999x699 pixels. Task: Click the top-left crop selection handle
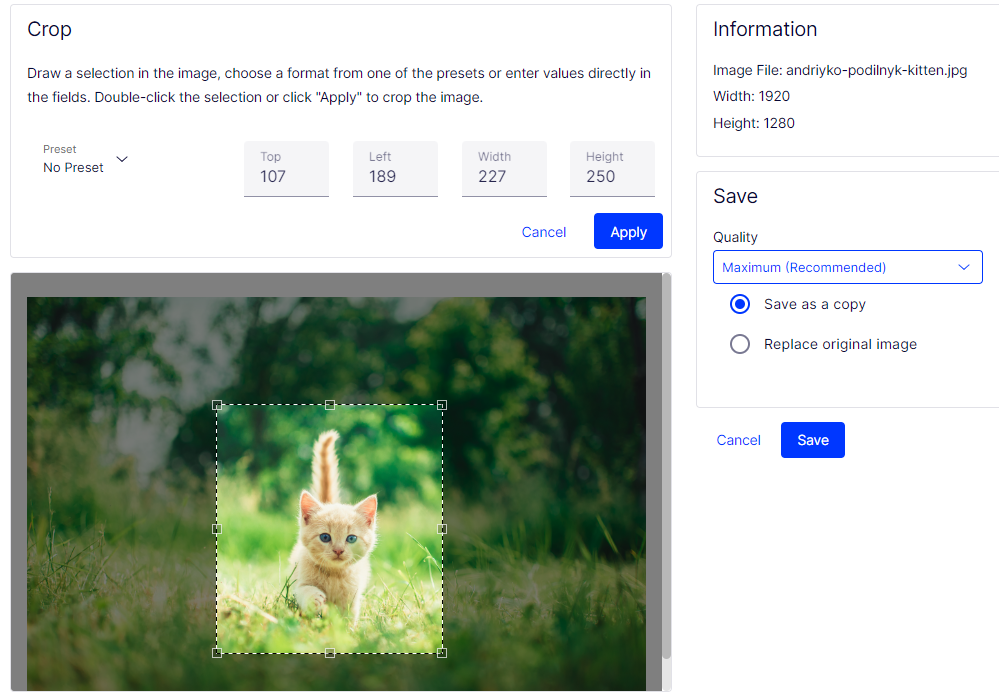click(217, 405)
